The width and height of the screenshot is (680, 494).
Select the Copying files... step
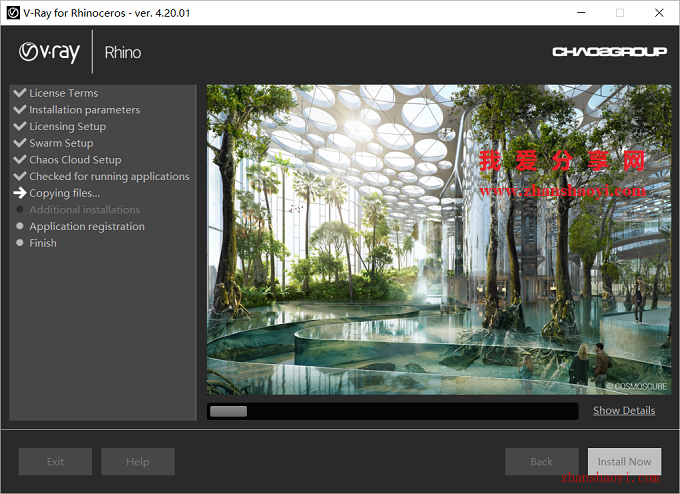[65, 193]
